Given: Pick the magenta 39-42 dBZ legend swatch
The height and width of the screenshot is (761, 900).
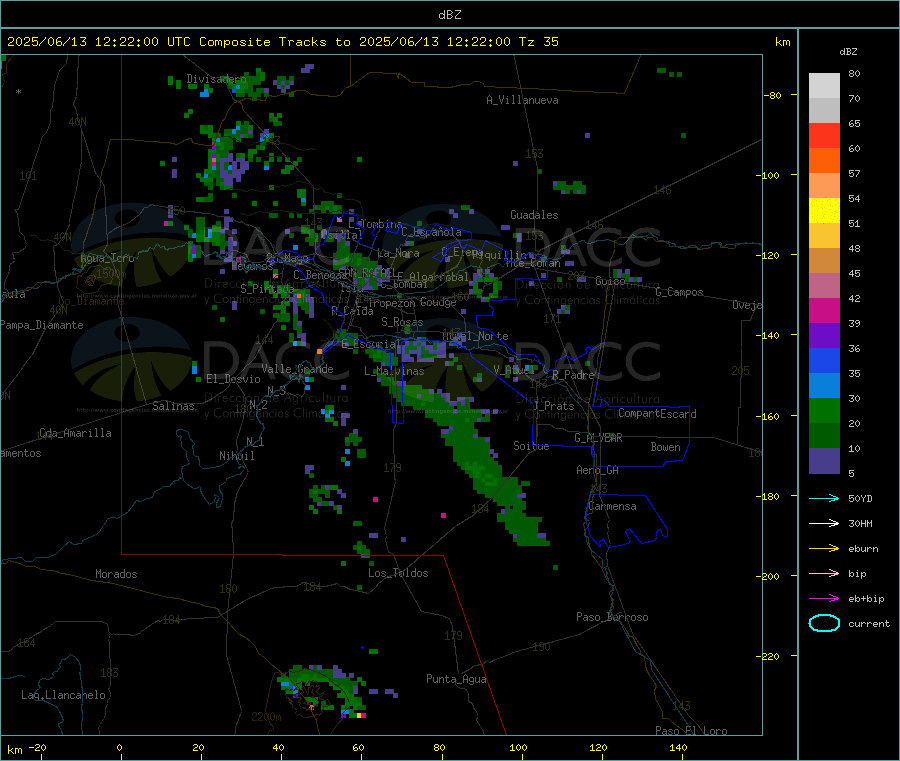Looking at the screenshot, I should (824, 310).
